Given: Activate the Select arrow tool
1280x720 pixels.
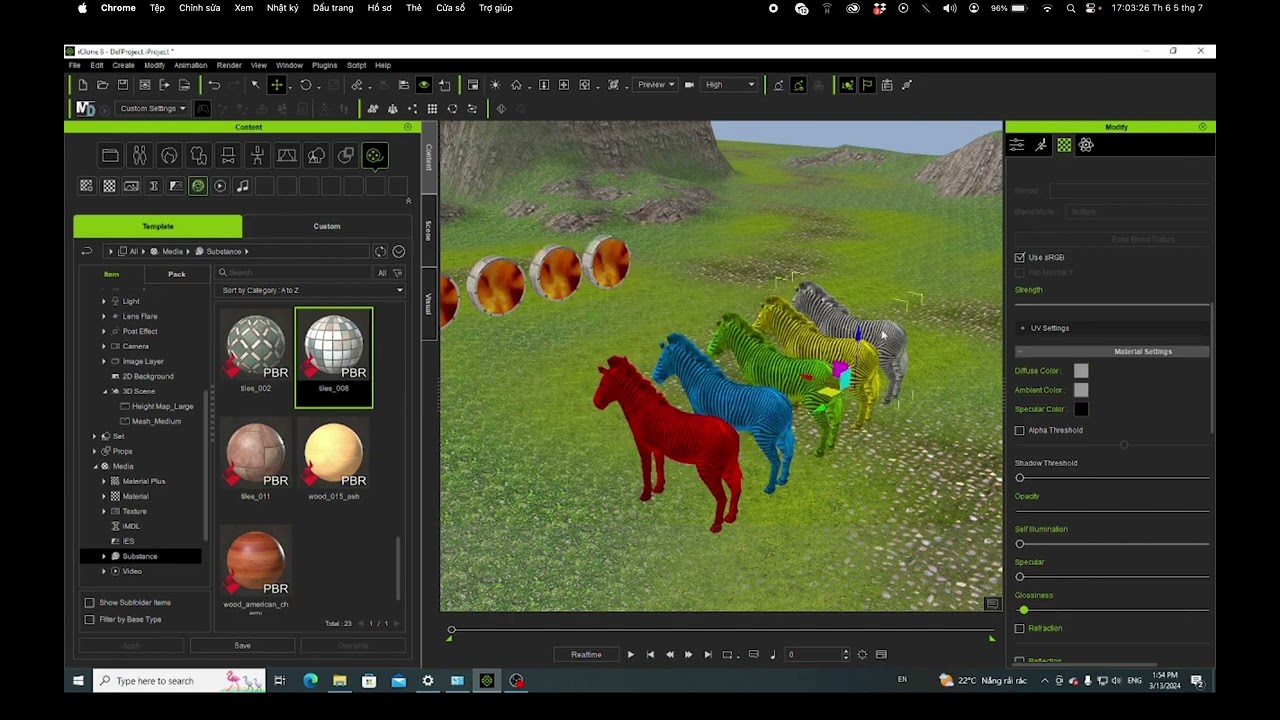Looking at the screenshot, I should [256, 85].
